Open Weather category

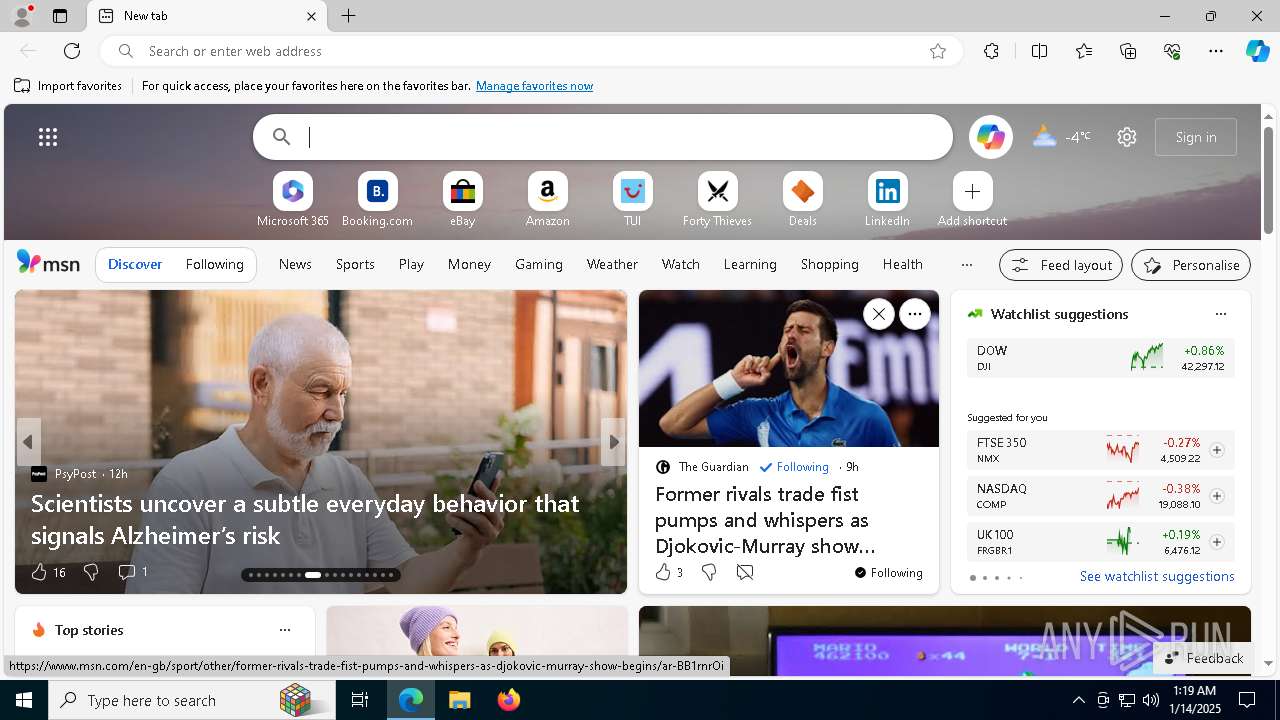coord(612,264)
